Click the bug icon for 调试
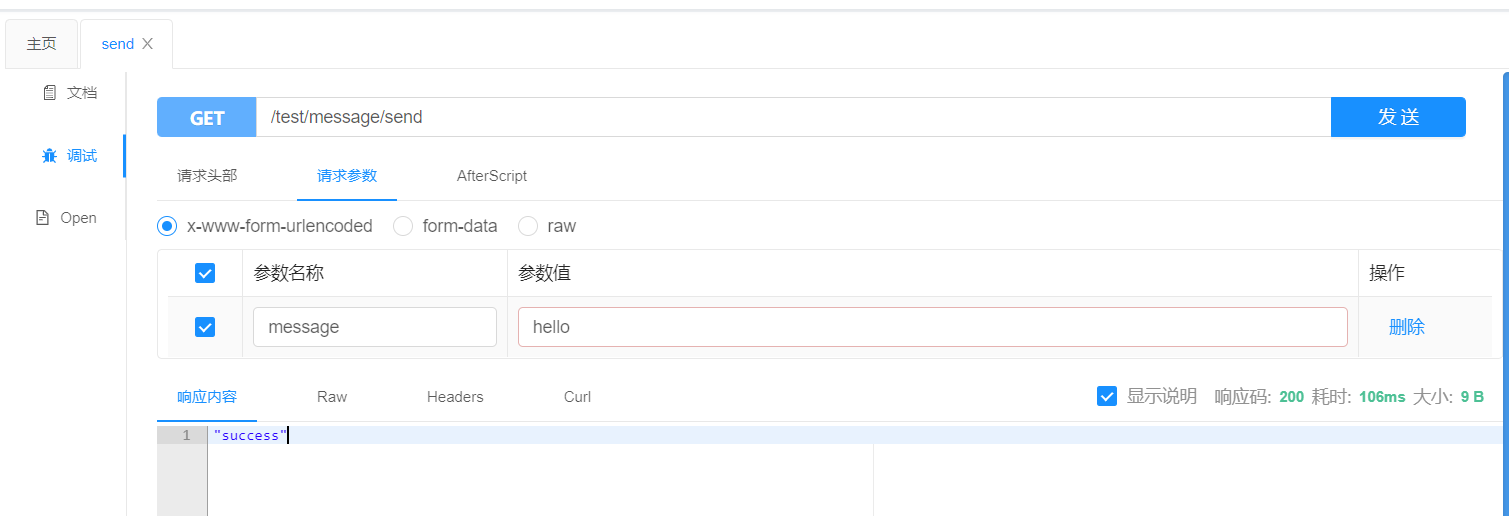The height and width of the screenshot is (516, 1509). tap(49, 156)
